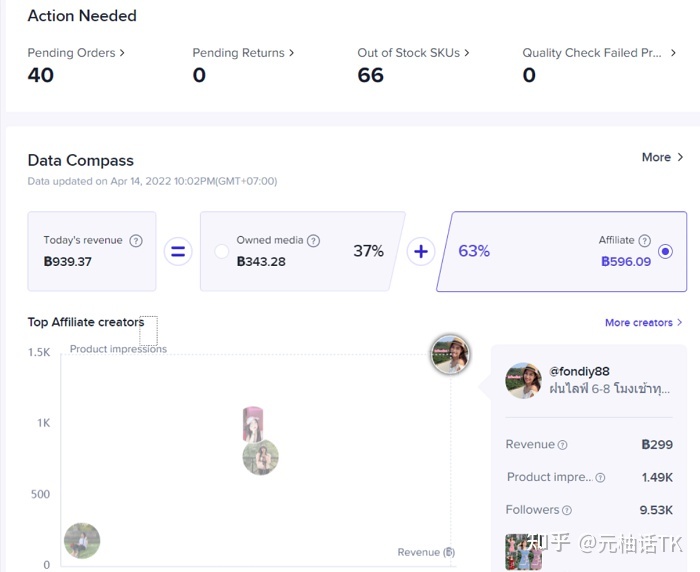Click the plus sign icon
The width and height of the screenshot is (700, 572).
421,251
